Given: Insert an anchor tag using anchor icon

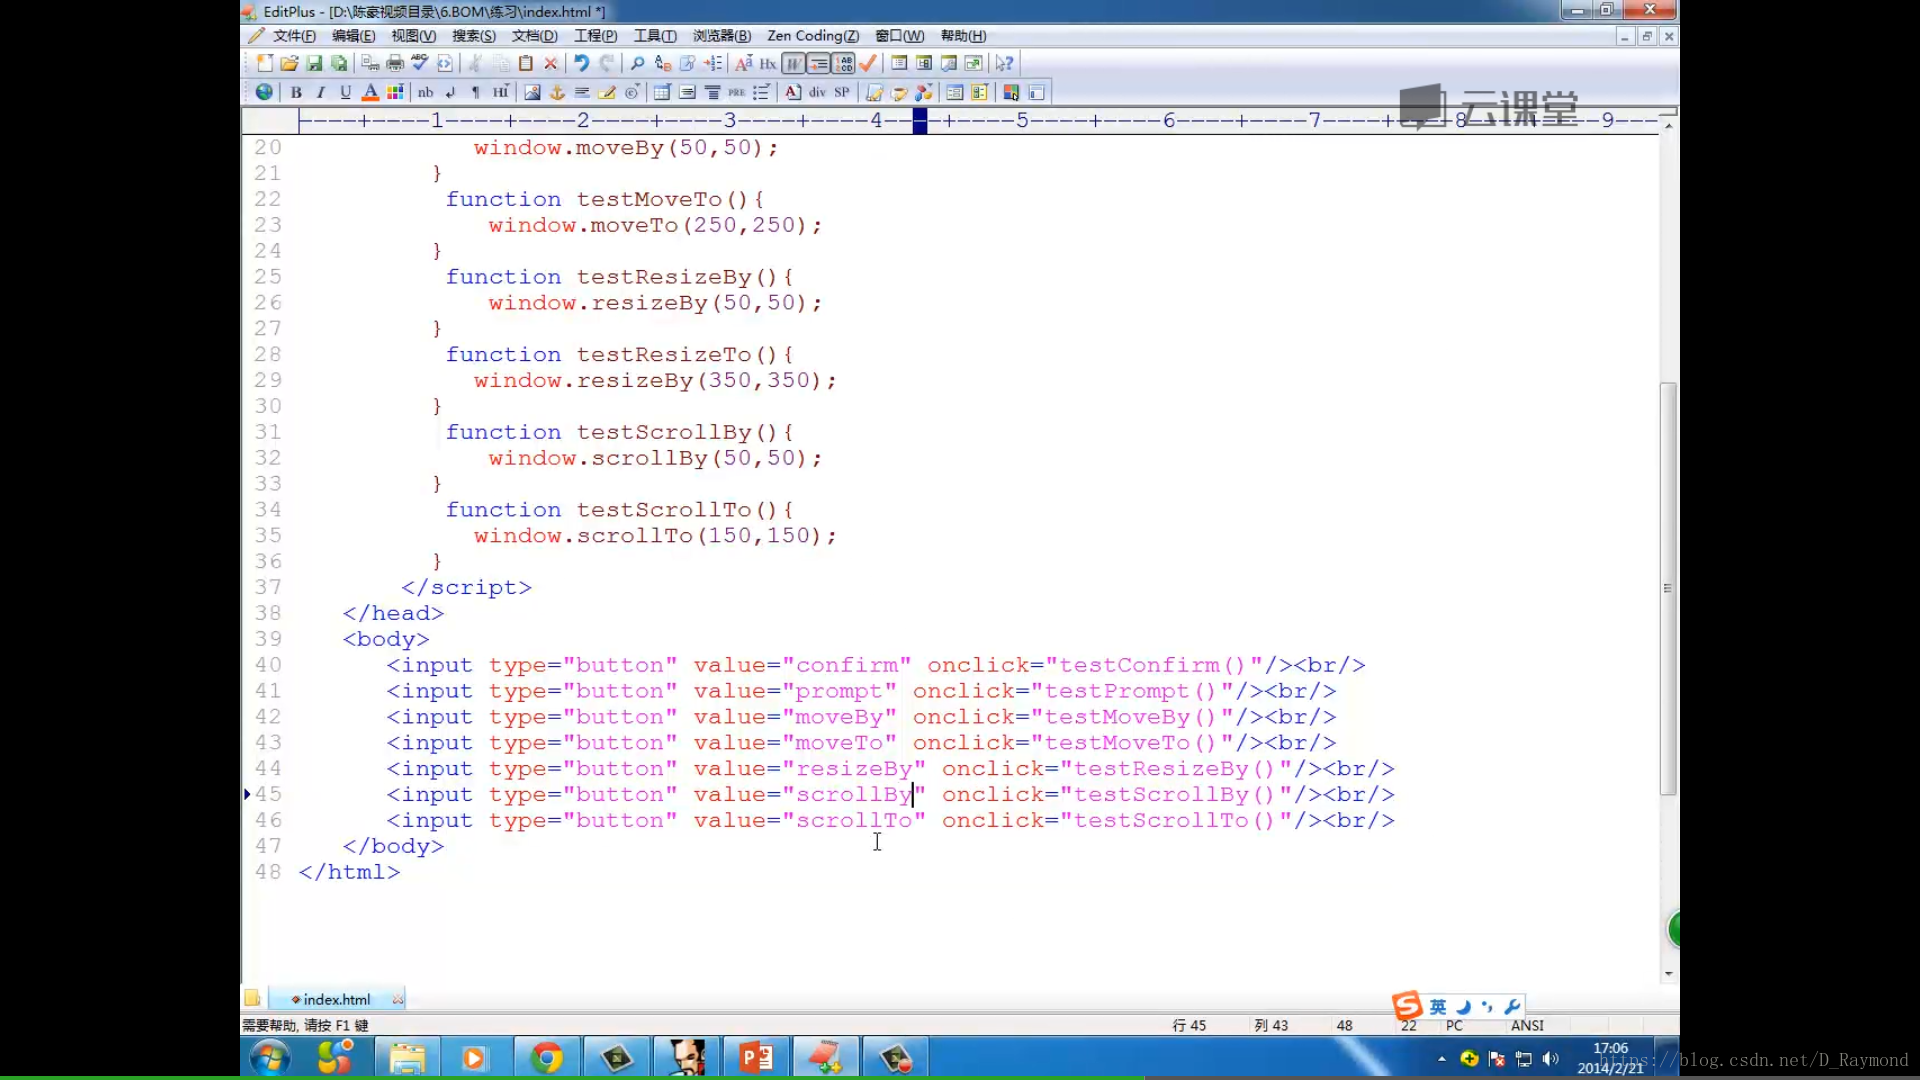Looking at the screenshot, I should (557, 92).
